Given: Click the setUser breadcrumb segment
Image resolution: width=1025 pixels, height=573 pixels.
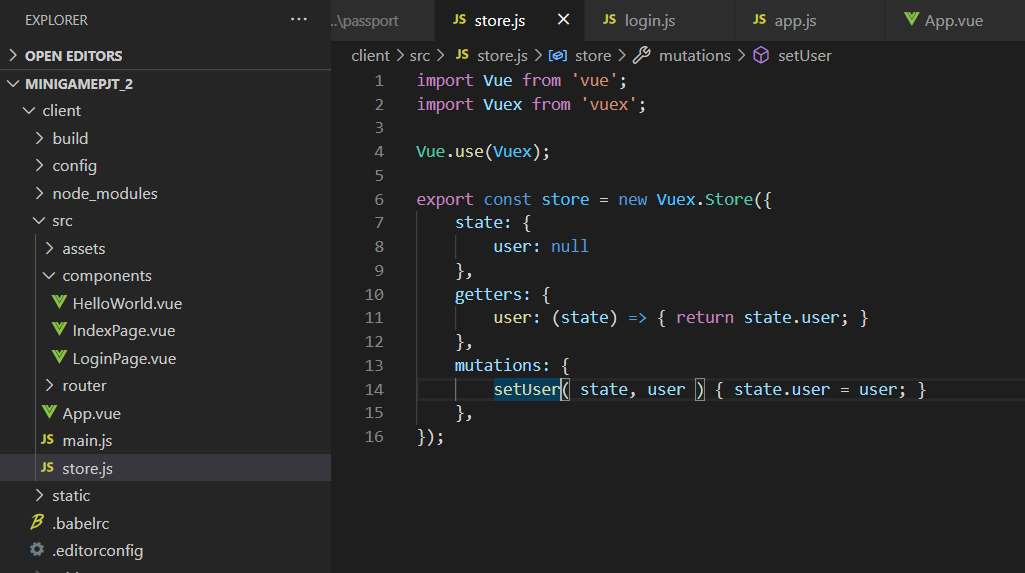Looking at the screenshot, I should (805, 56).
